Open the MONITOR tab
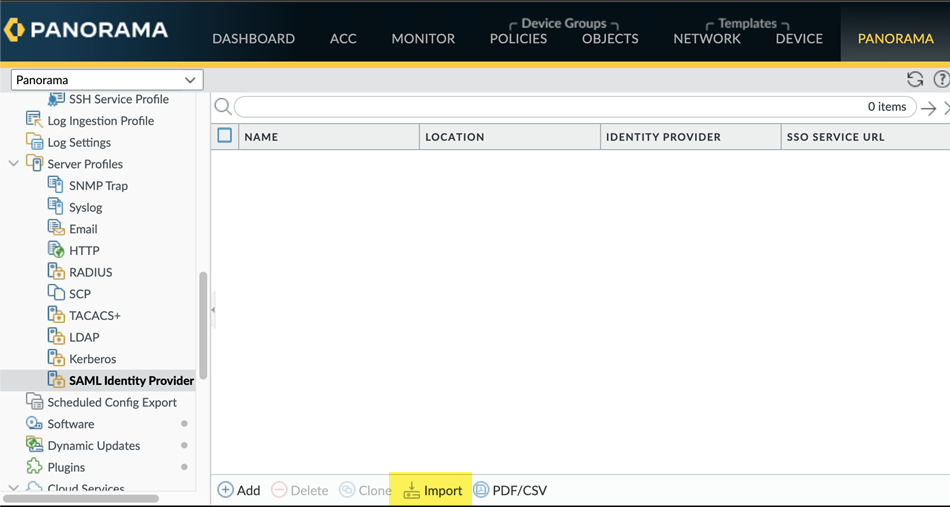950x507 pixels. [423, 39]
